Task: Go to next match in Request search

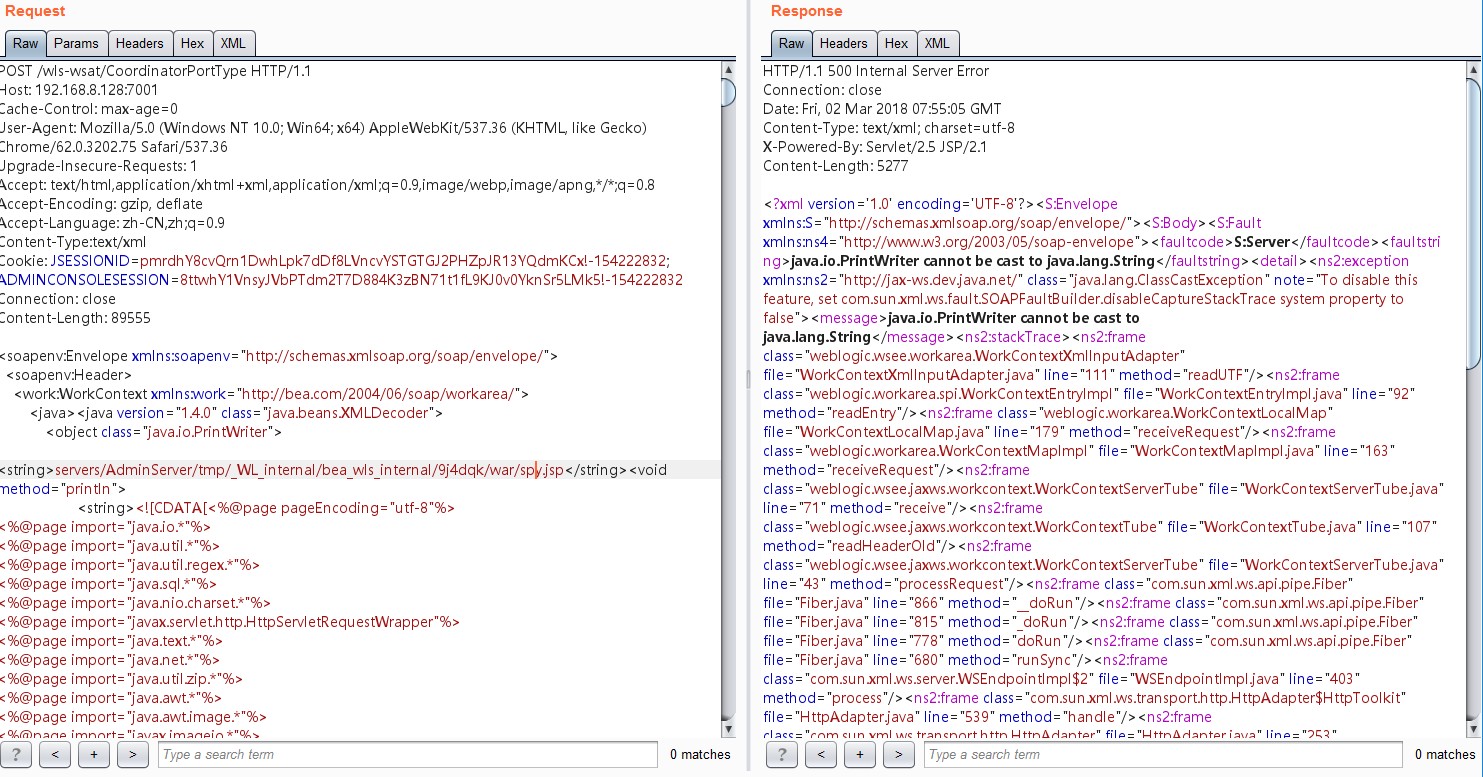Action: pyautogui.click(x=131, y=754)
